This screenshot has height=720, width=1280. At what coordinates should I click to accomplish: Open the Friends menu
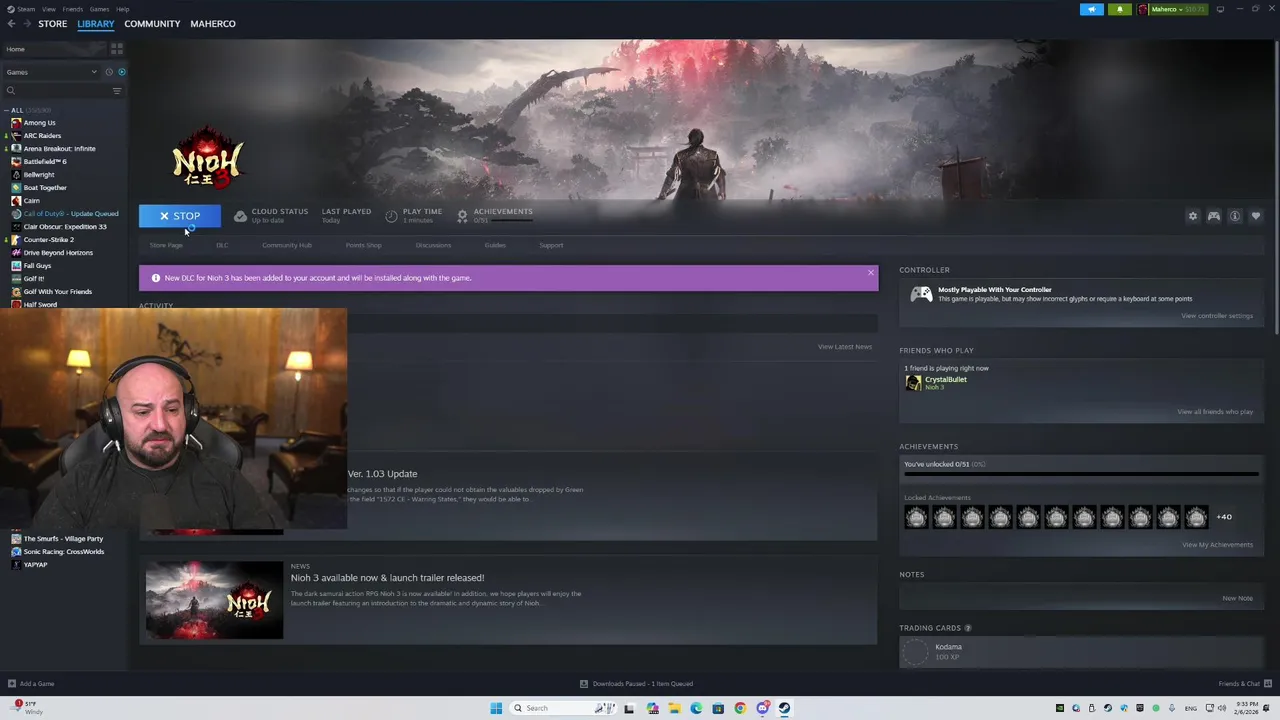coord(72,9)
